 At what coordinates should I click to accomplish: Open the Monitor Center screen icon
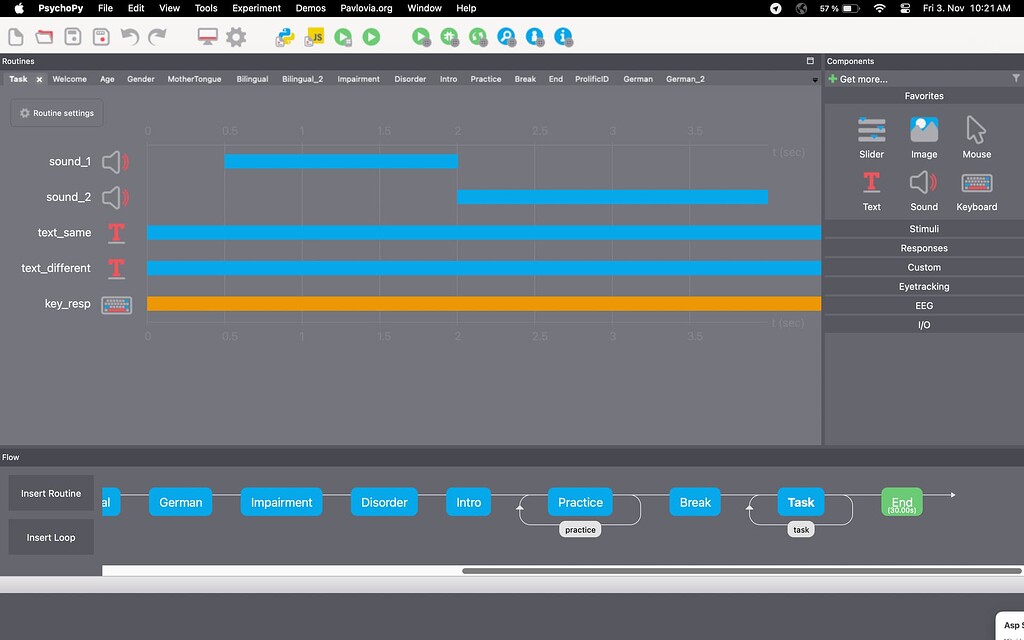[x=206, y=36]
